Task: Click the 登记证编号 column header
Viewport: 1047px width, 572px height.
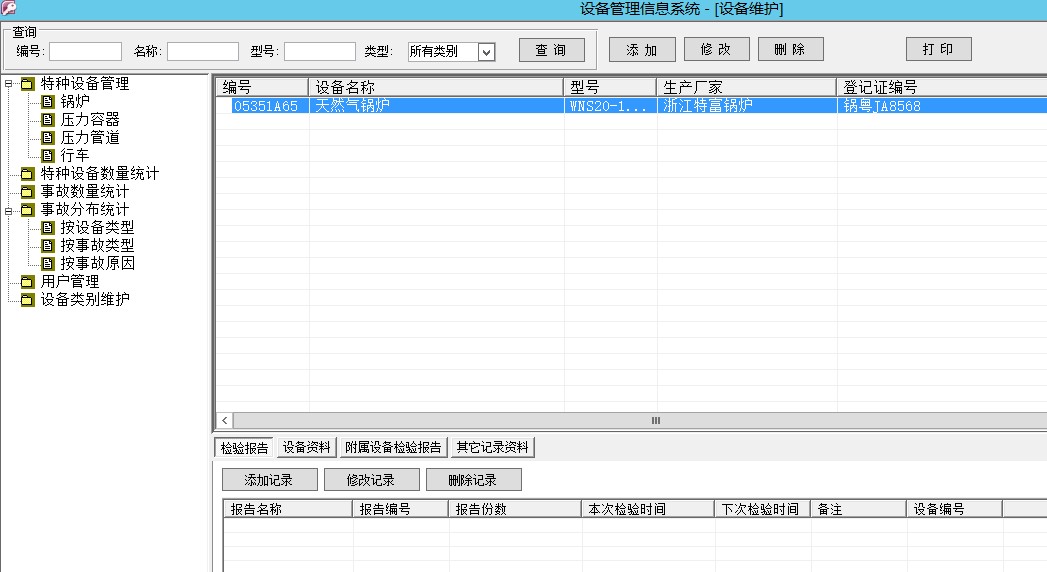Action: (x=942, y=87)
